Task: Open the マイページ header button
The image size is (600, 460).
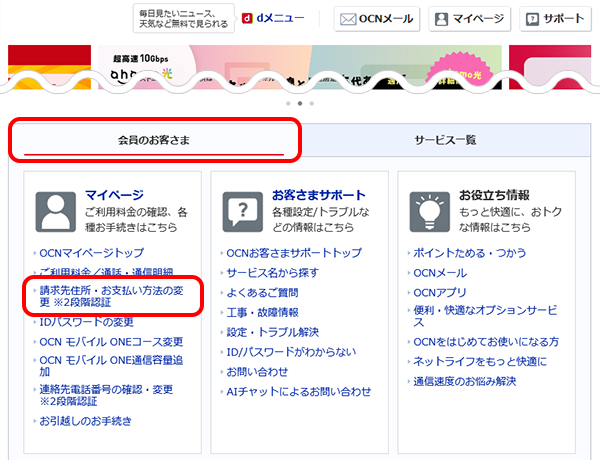Action: pyautogui.click(x=470, y=19)
